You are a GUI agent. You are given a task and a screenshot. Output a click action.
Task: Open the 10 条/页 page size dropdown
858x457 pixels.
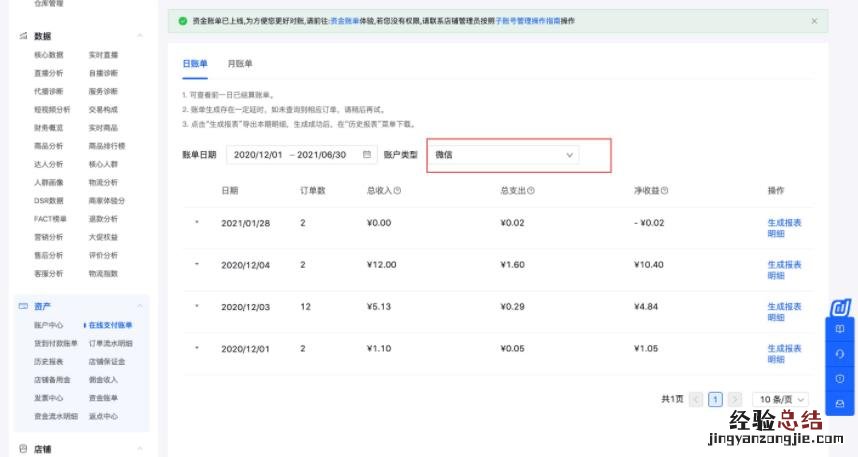coord(780,399)
